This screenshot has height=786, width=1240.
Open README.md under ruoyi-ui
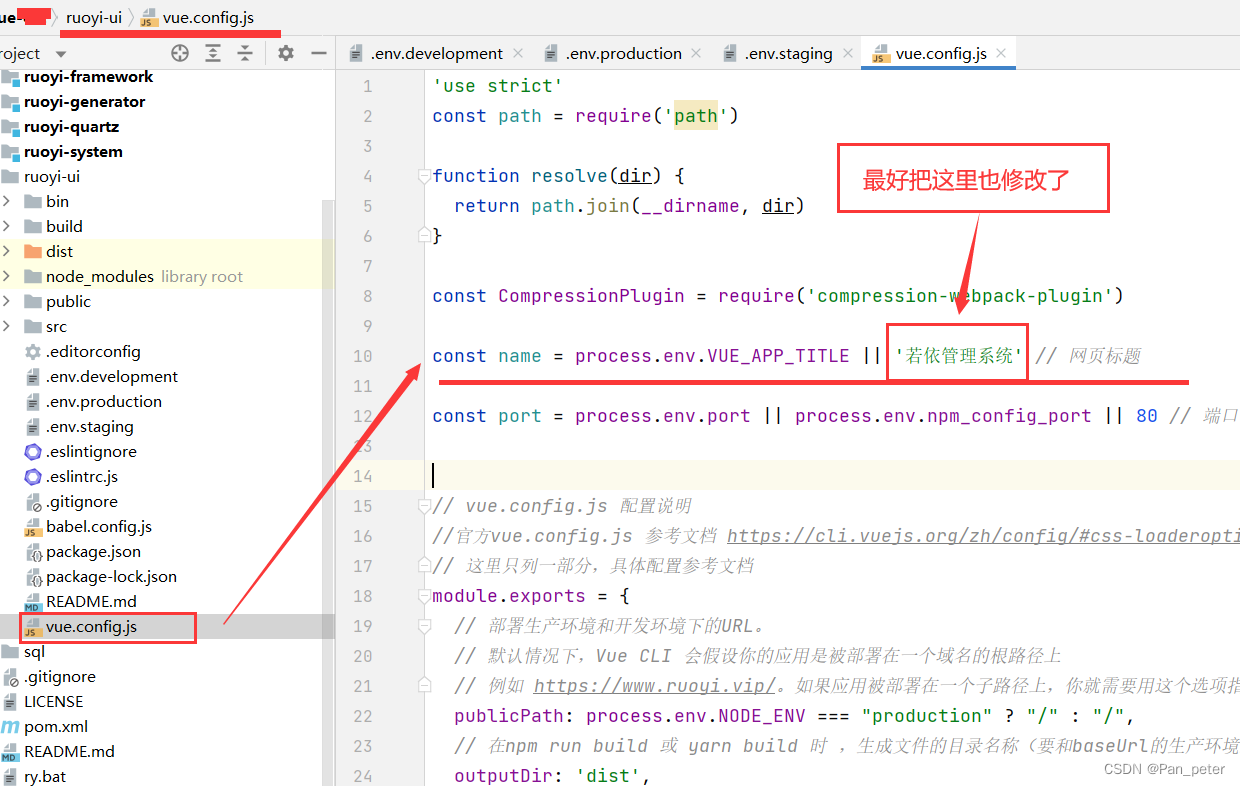[x=91, y=601]
